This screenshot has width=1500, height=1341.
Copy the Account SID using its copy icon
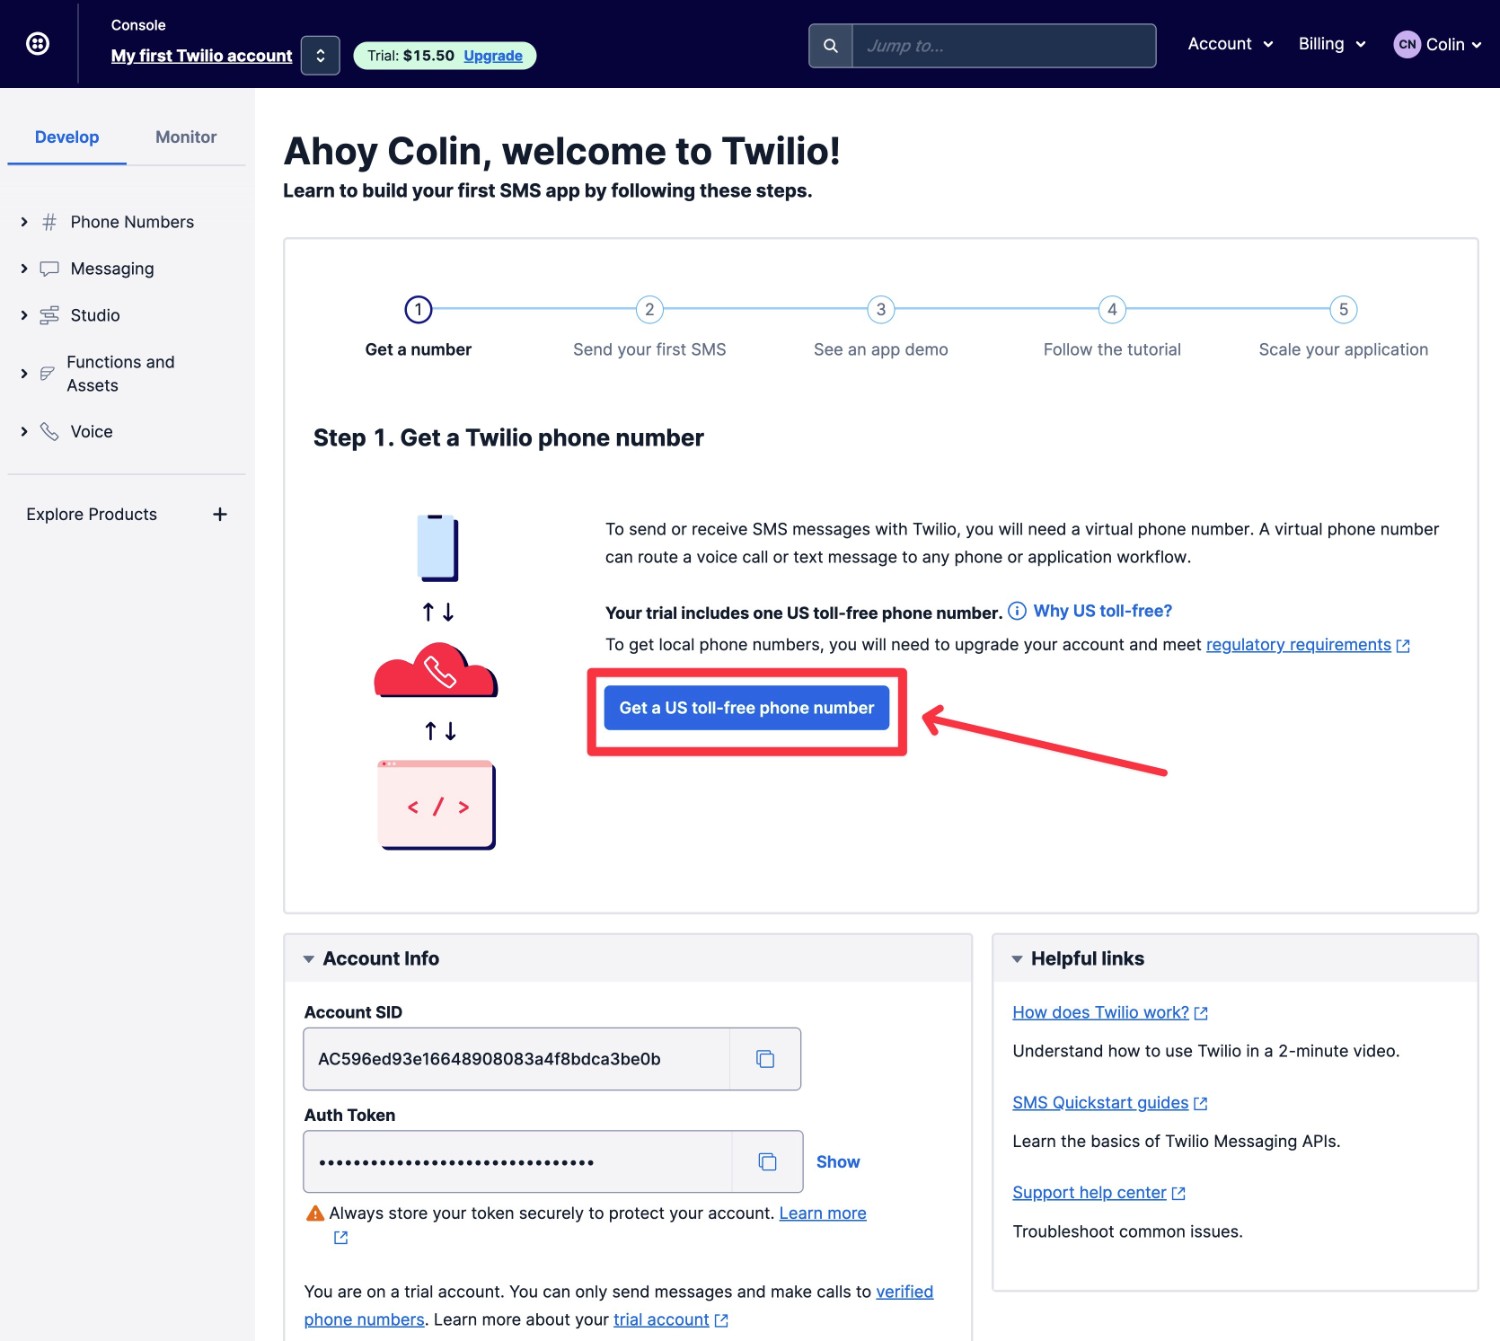pos(766,1059)
